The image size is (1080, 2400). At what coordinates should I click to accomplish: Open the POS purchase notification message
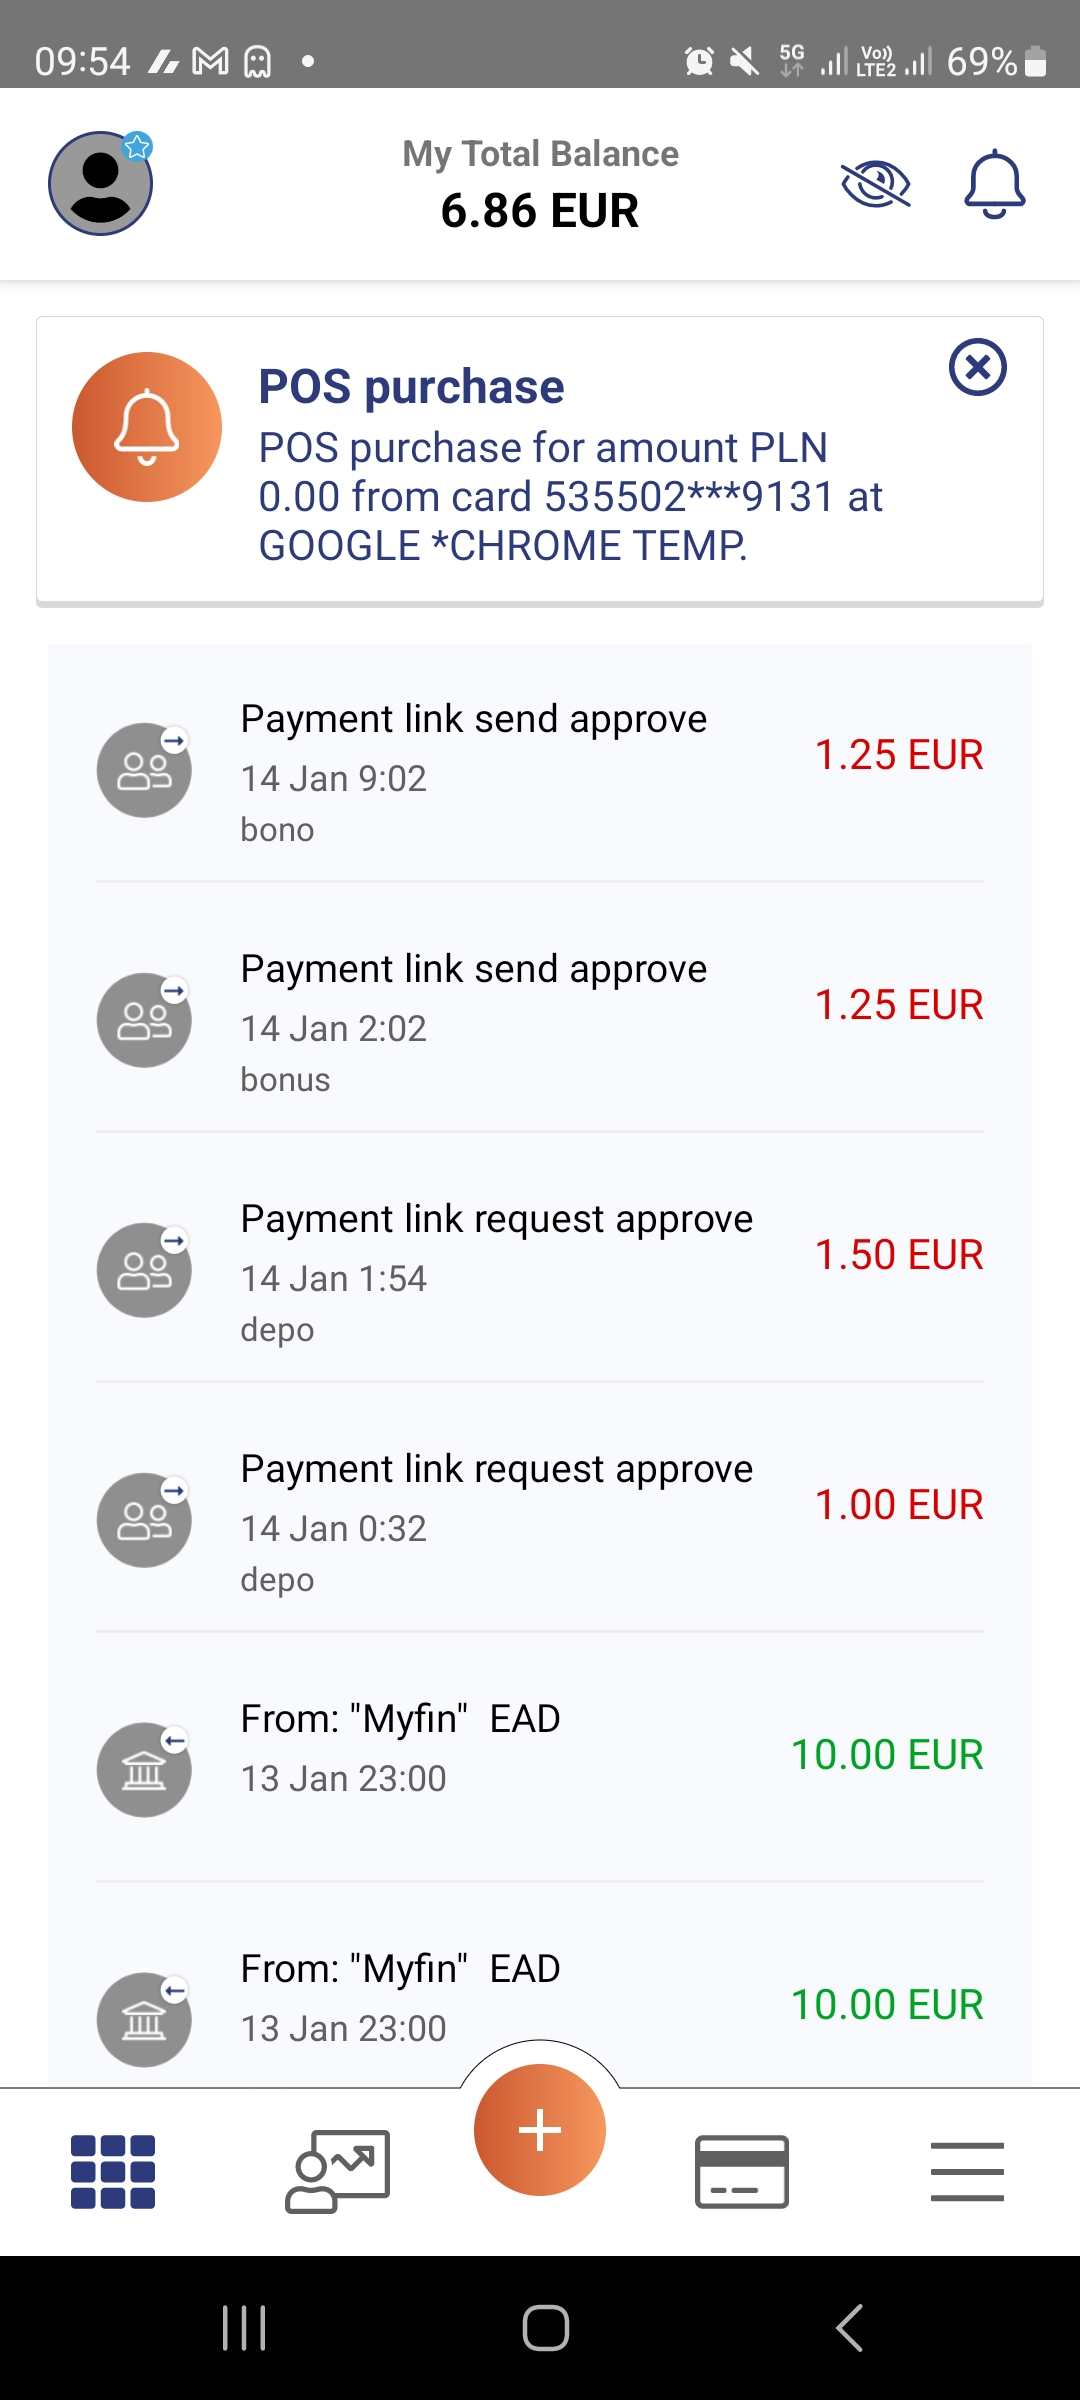570,470
